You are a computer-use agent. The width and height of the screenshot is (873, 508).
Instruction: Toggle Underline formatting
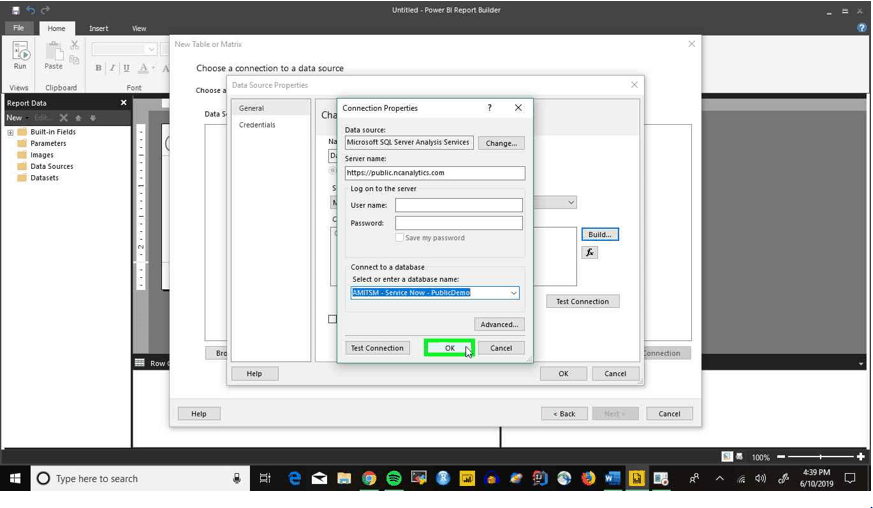point(126,68)
